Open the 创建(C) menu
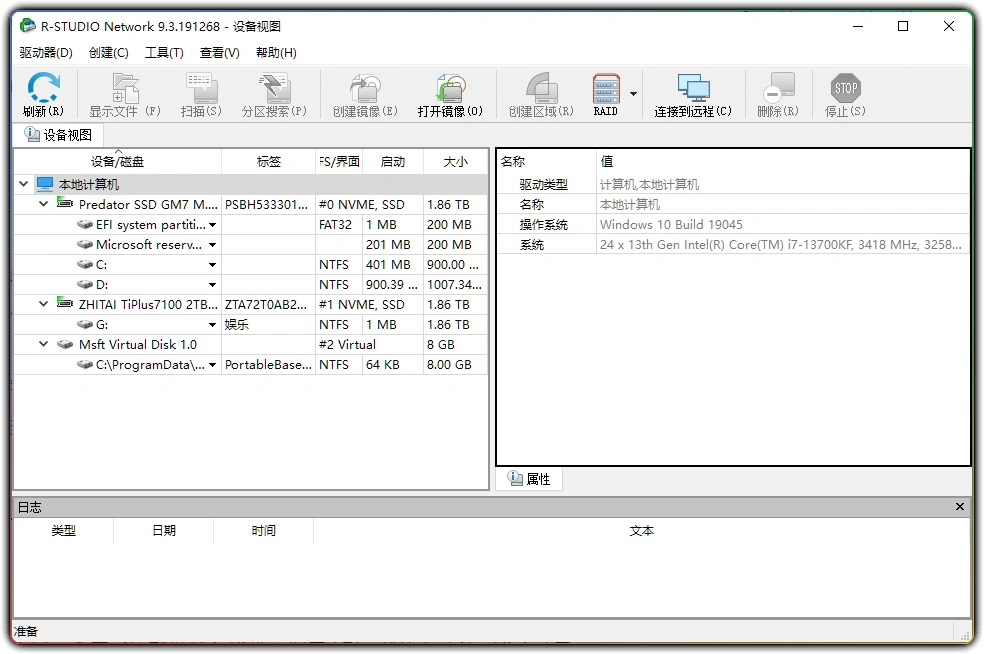Viewport: 984px width, 654px height. point(109,53)
